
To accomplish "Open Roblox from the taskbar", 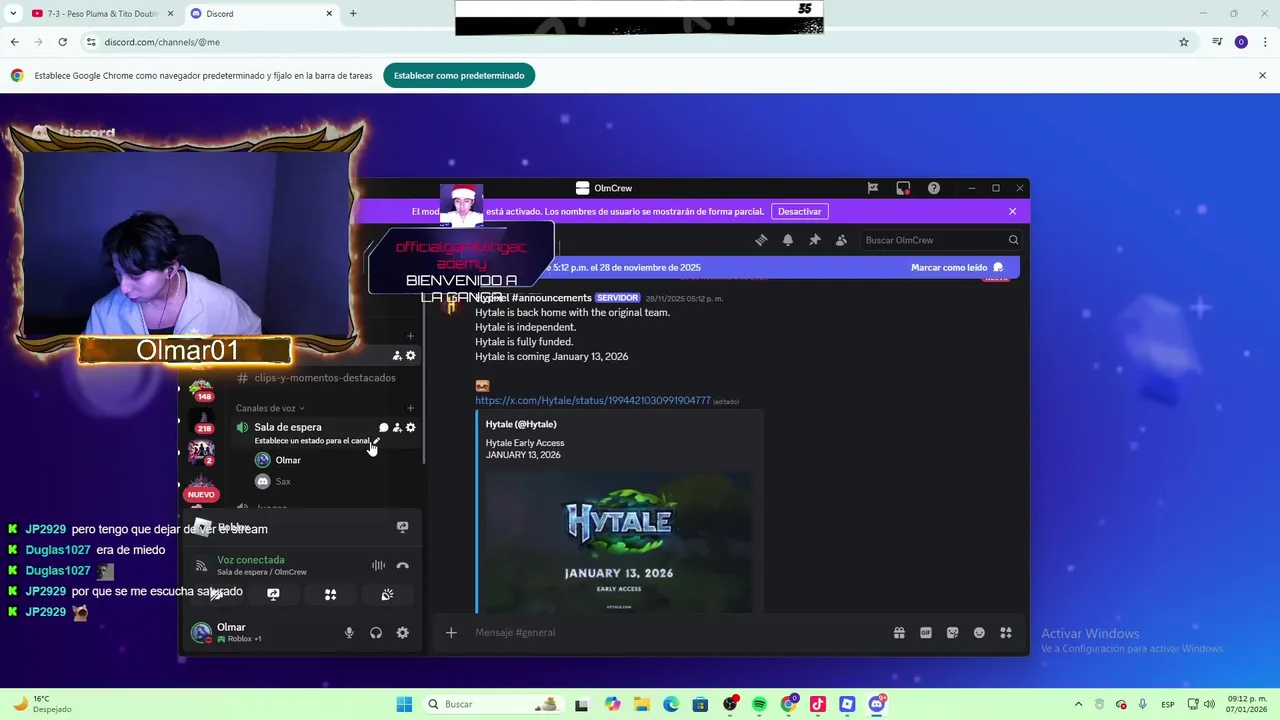I will [x=847, y=704].
